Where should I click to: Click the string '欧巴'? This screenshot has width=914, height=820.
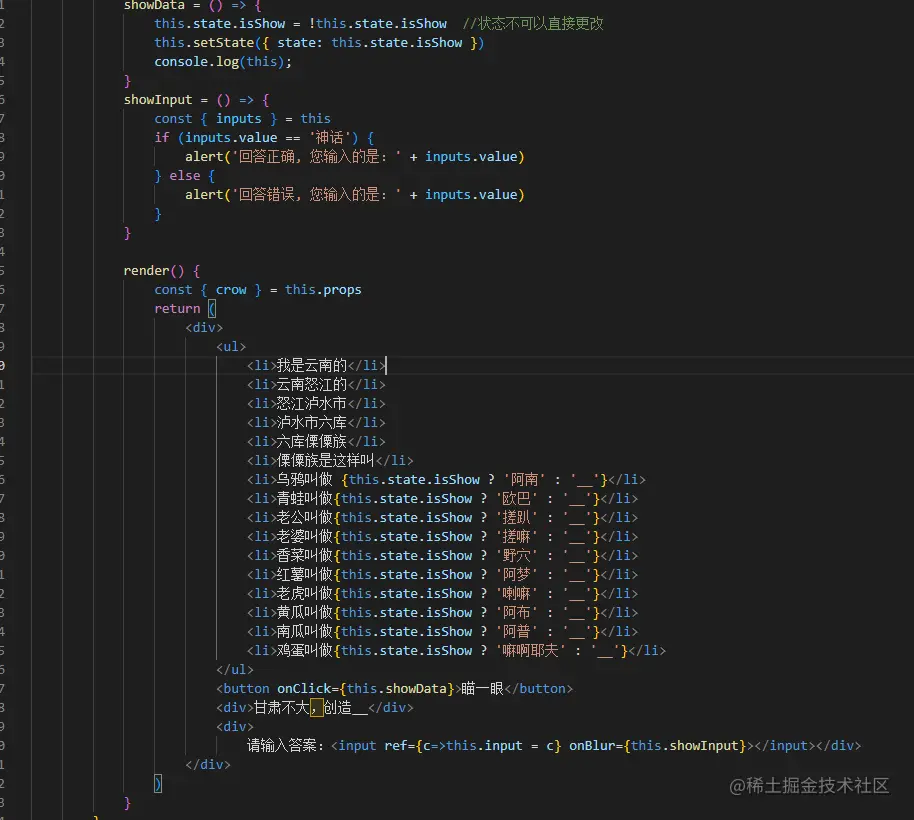516,499
